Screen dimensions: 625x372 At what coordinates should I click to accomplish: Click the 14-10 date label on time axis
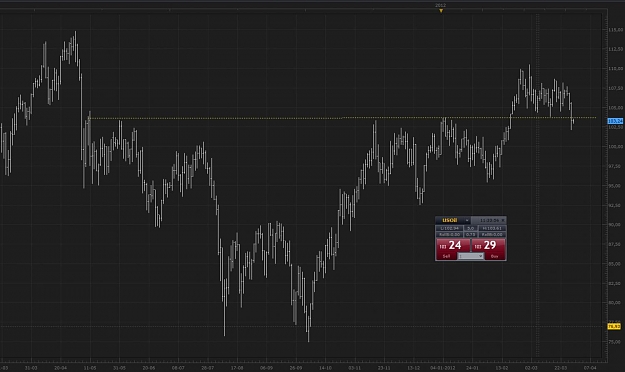[x=325, y=368]
